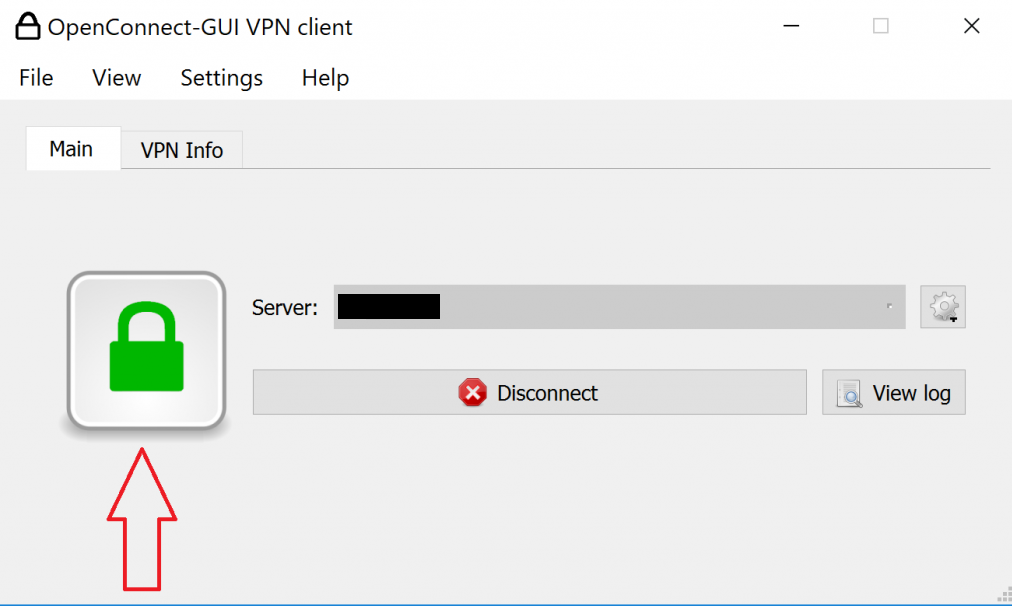The height and width of the screenshot is (606, 1012).
Task: Close the OpenConnect-GUI VPN client window
Action: (x=971, y=27)
